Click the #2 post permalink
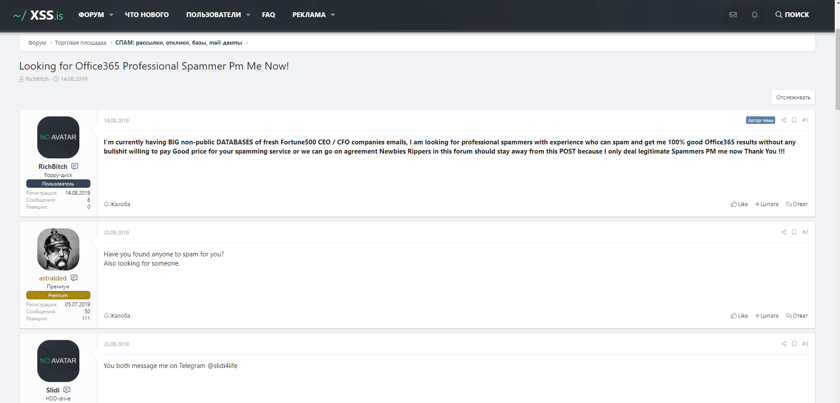 pyautogui.click(x=805, y=233)
